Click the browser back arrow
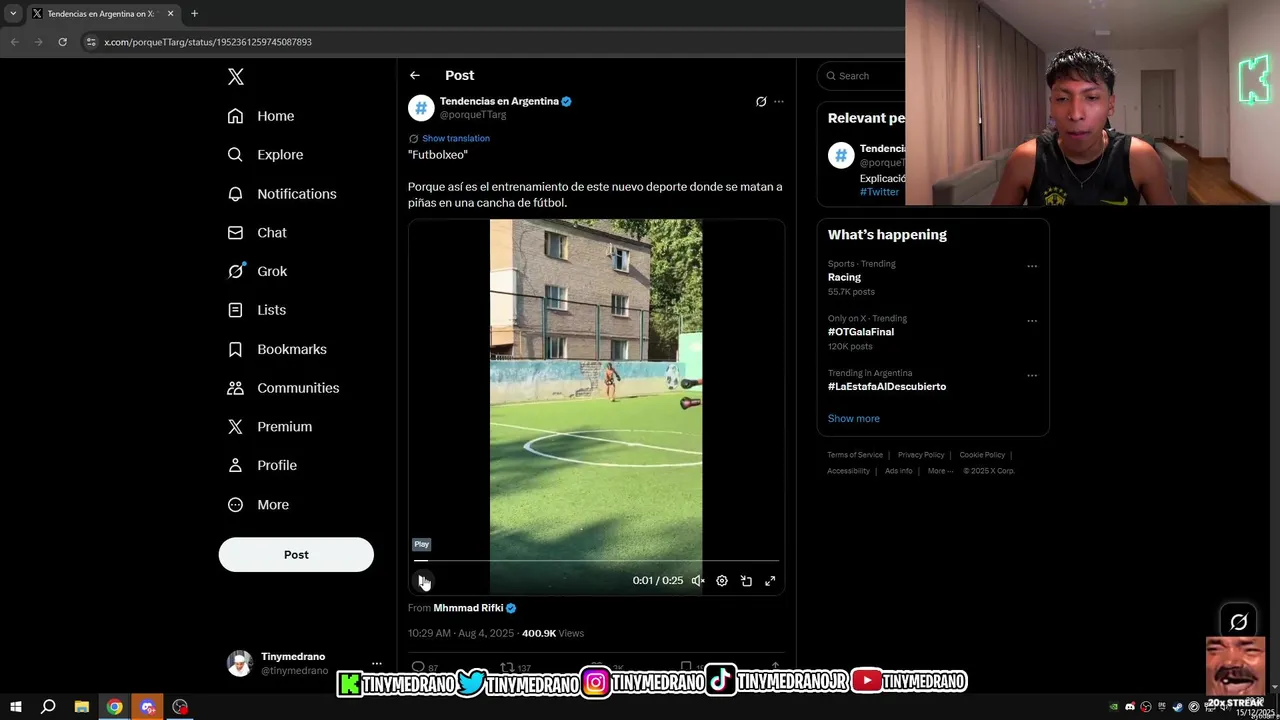Viewport: 1280px width, 720px height. pos(14,42)
